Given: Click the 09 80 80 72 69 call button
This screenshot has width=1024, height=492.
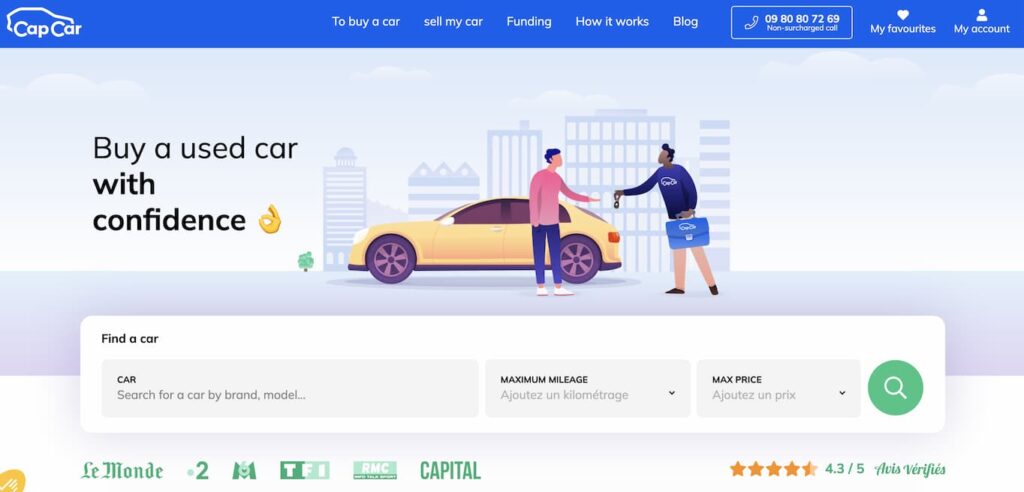Looking at the screenshot, I should (x=792, y=23).
